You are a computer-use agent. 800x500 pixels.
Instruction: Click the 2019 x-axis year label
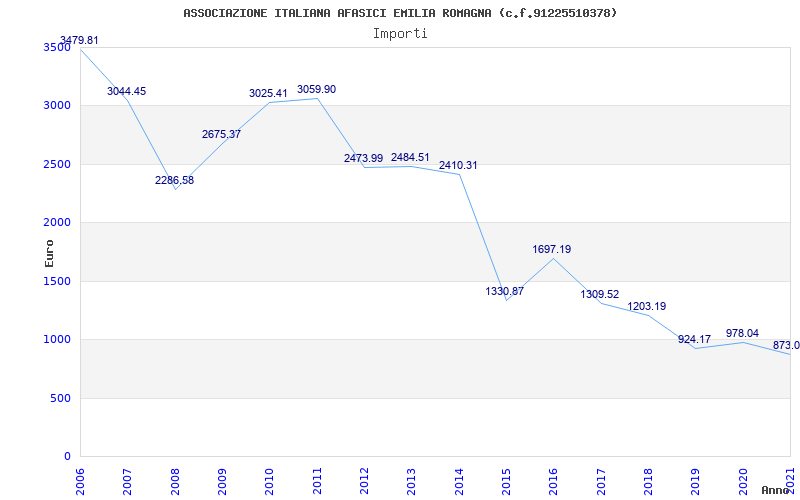(696, 481)
